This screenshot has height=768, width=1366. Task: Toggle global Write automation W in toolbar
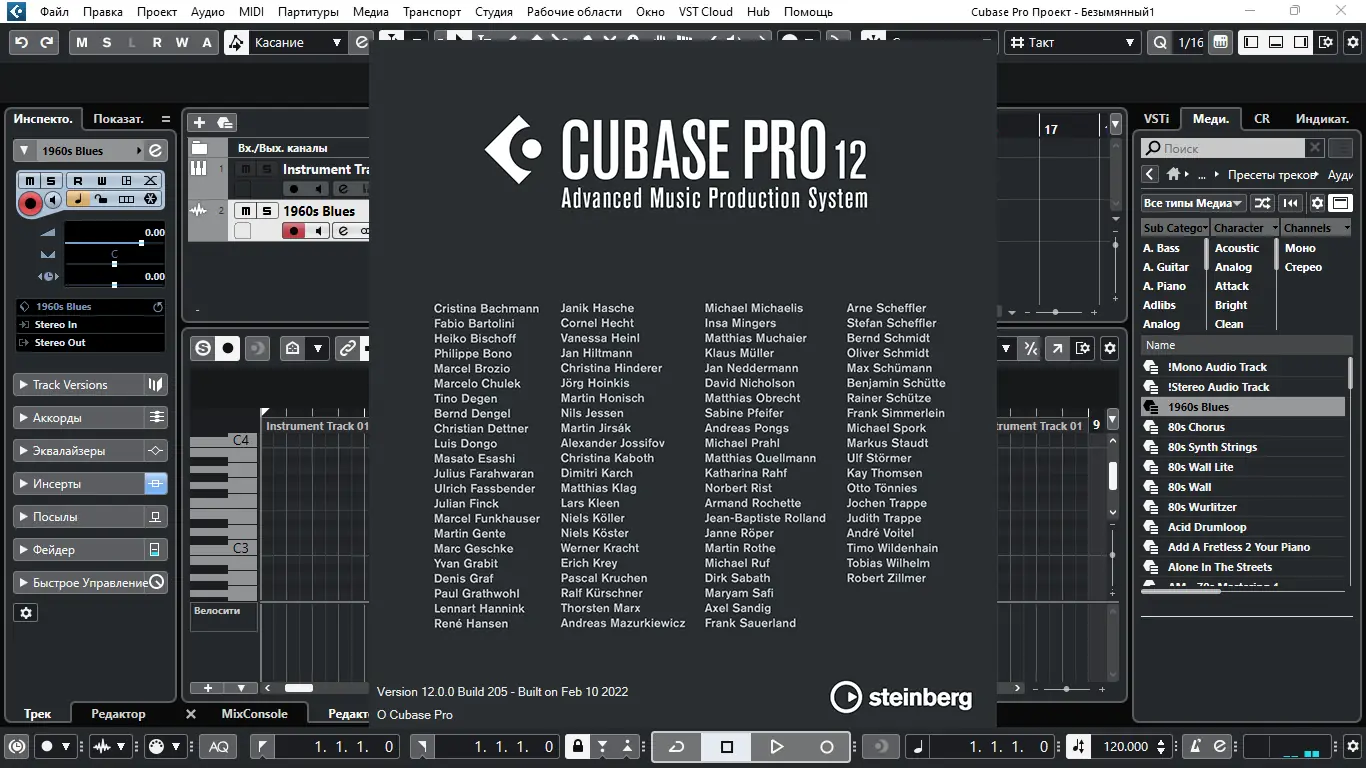point(182,43)
